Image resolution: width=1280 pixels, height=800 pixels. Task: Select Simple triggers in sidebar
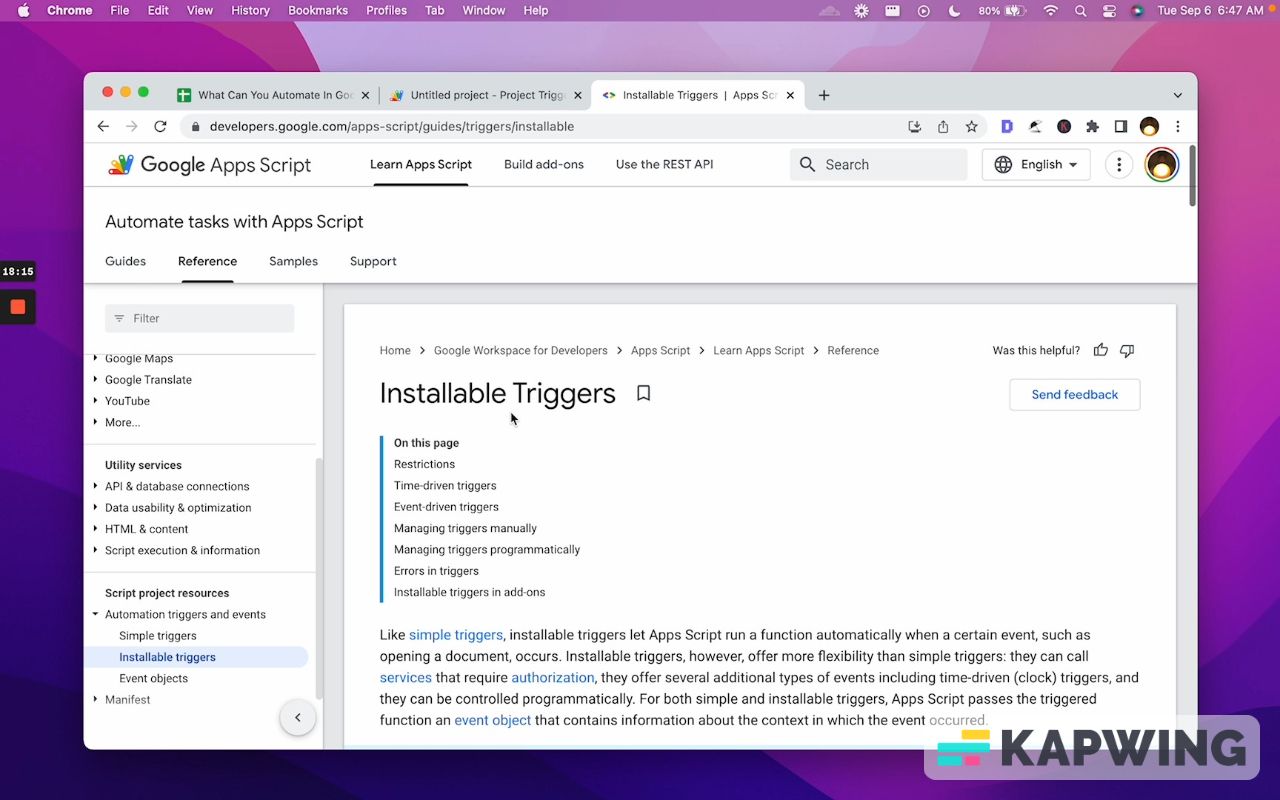click(x=158, y=636)
